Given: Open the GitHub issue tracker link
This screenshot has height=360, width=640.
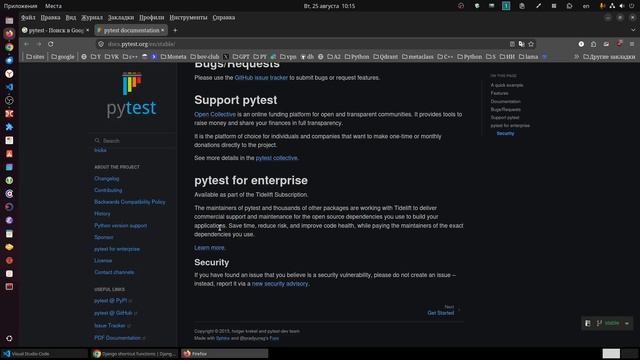Looking at the screenshot, I should point(261,78).
